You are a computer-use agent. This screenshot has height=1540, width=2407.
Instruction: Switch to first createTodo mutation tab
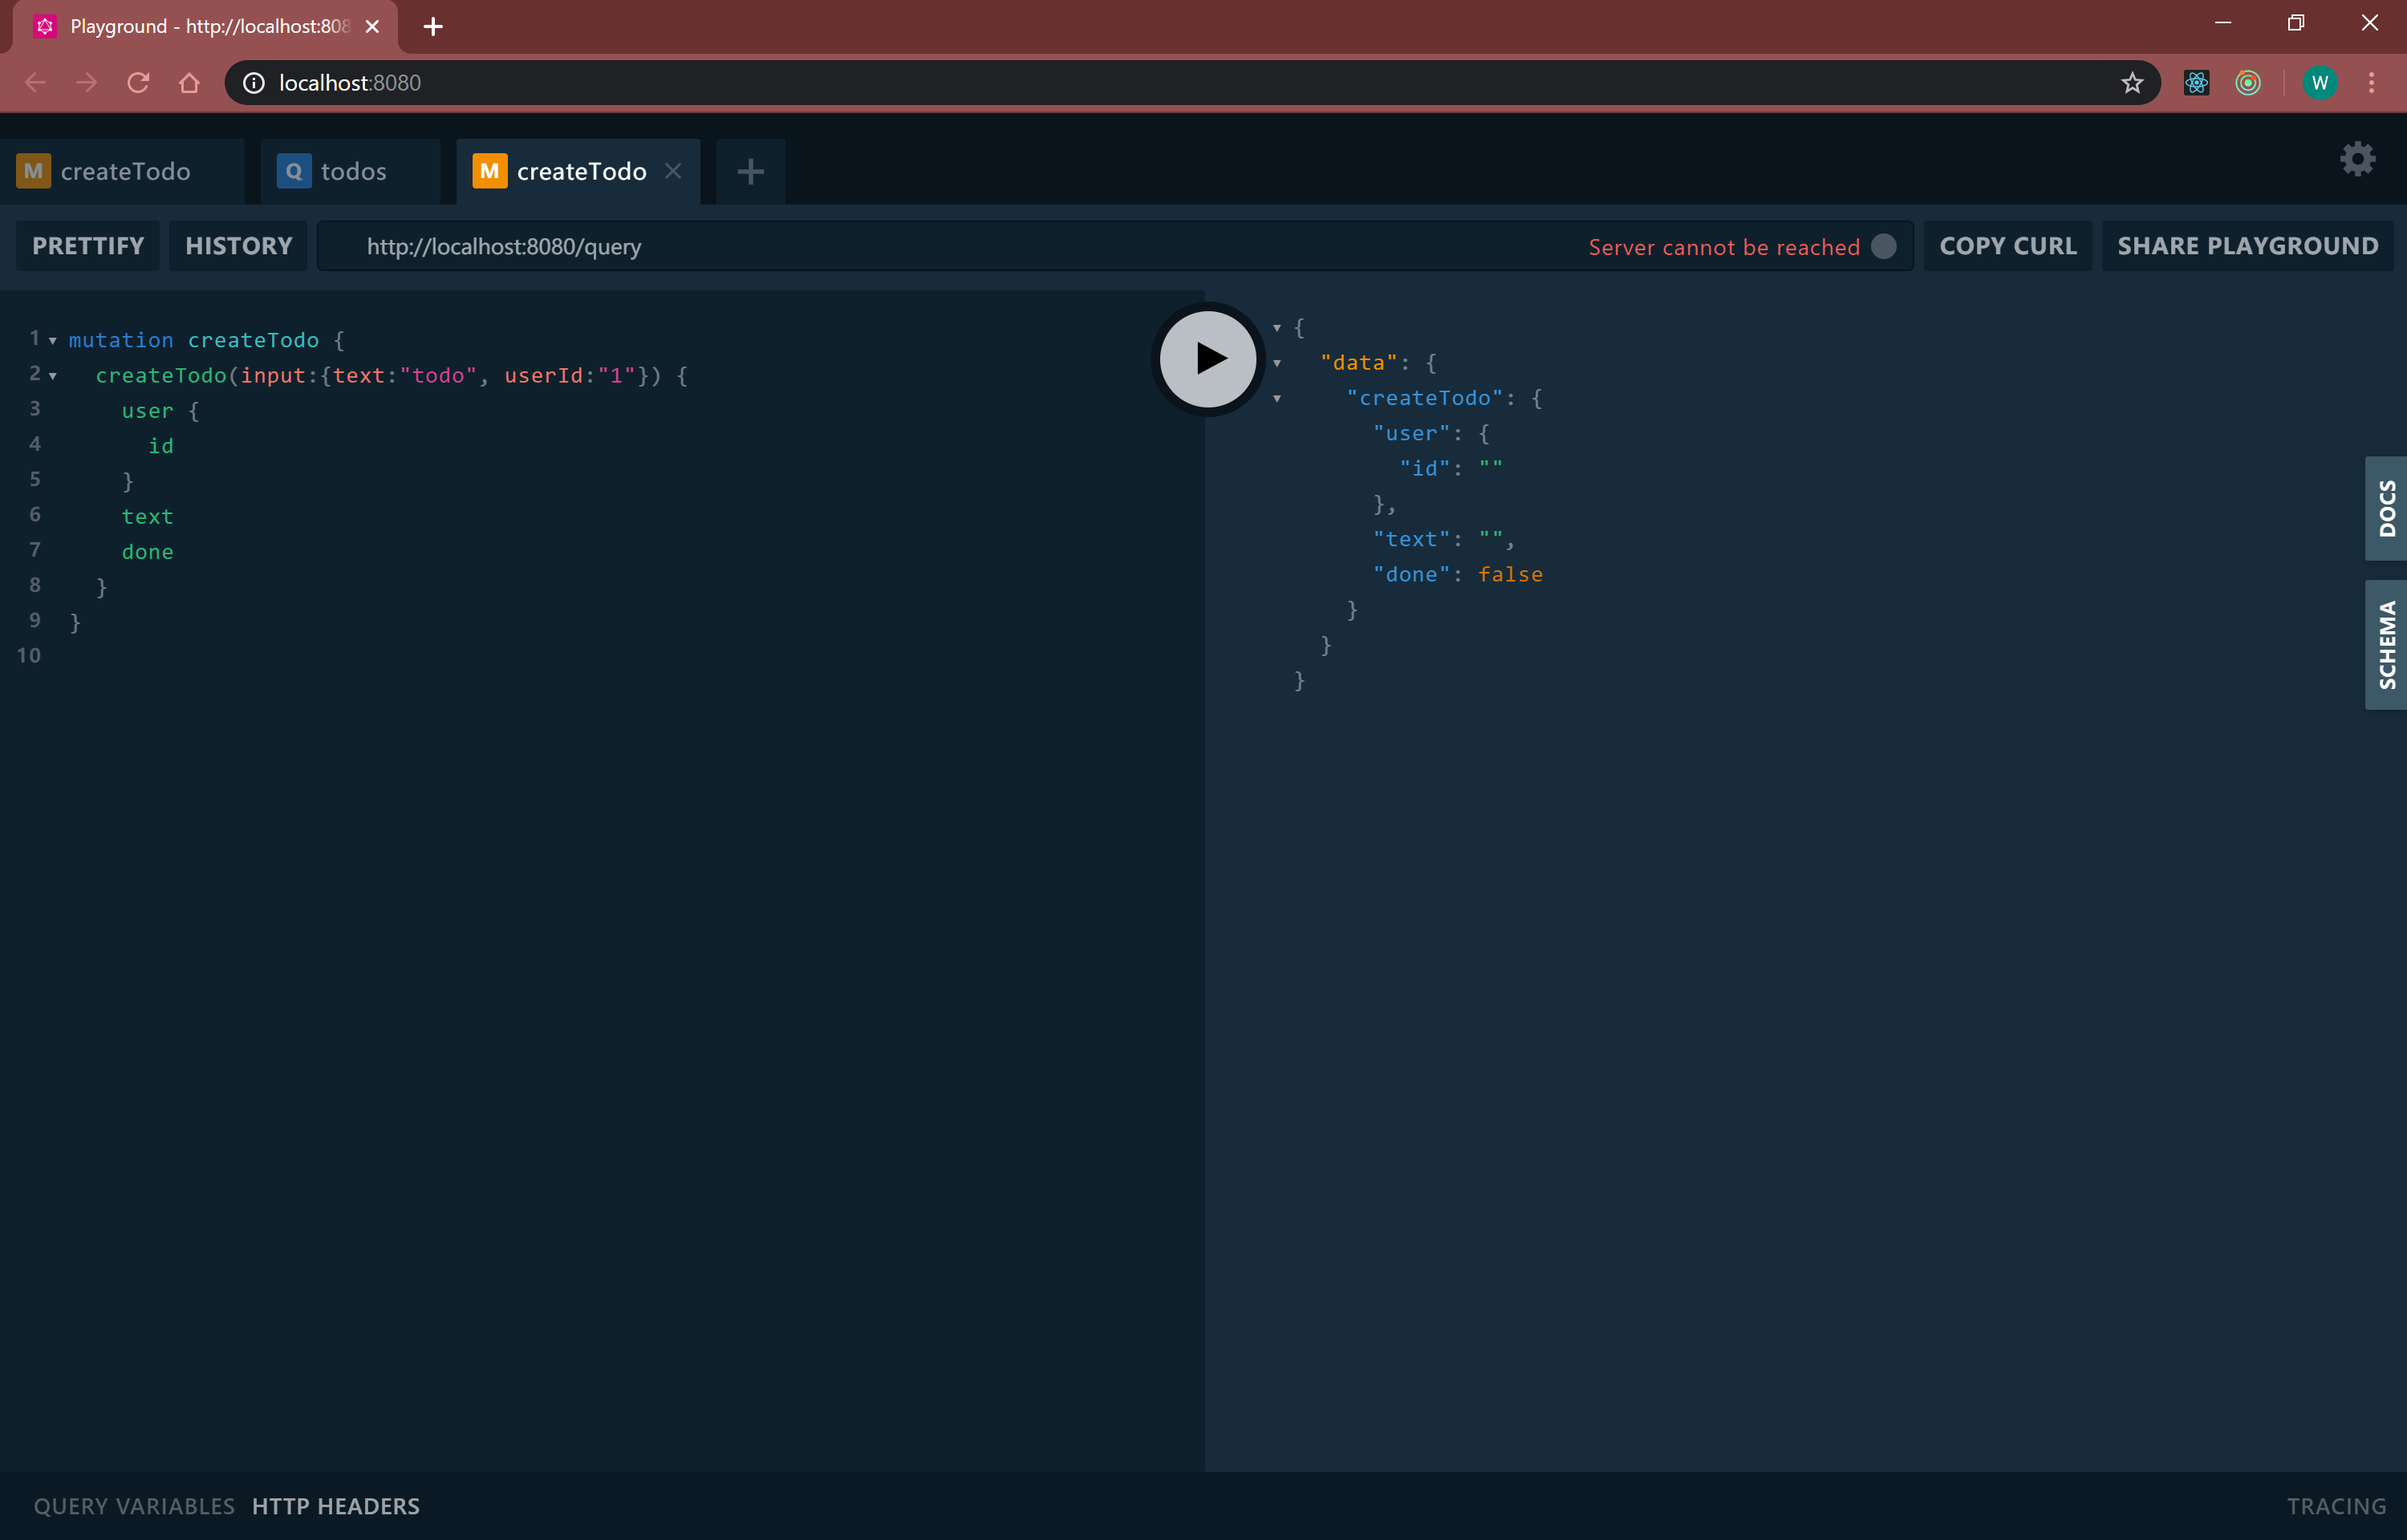point(123,172)
